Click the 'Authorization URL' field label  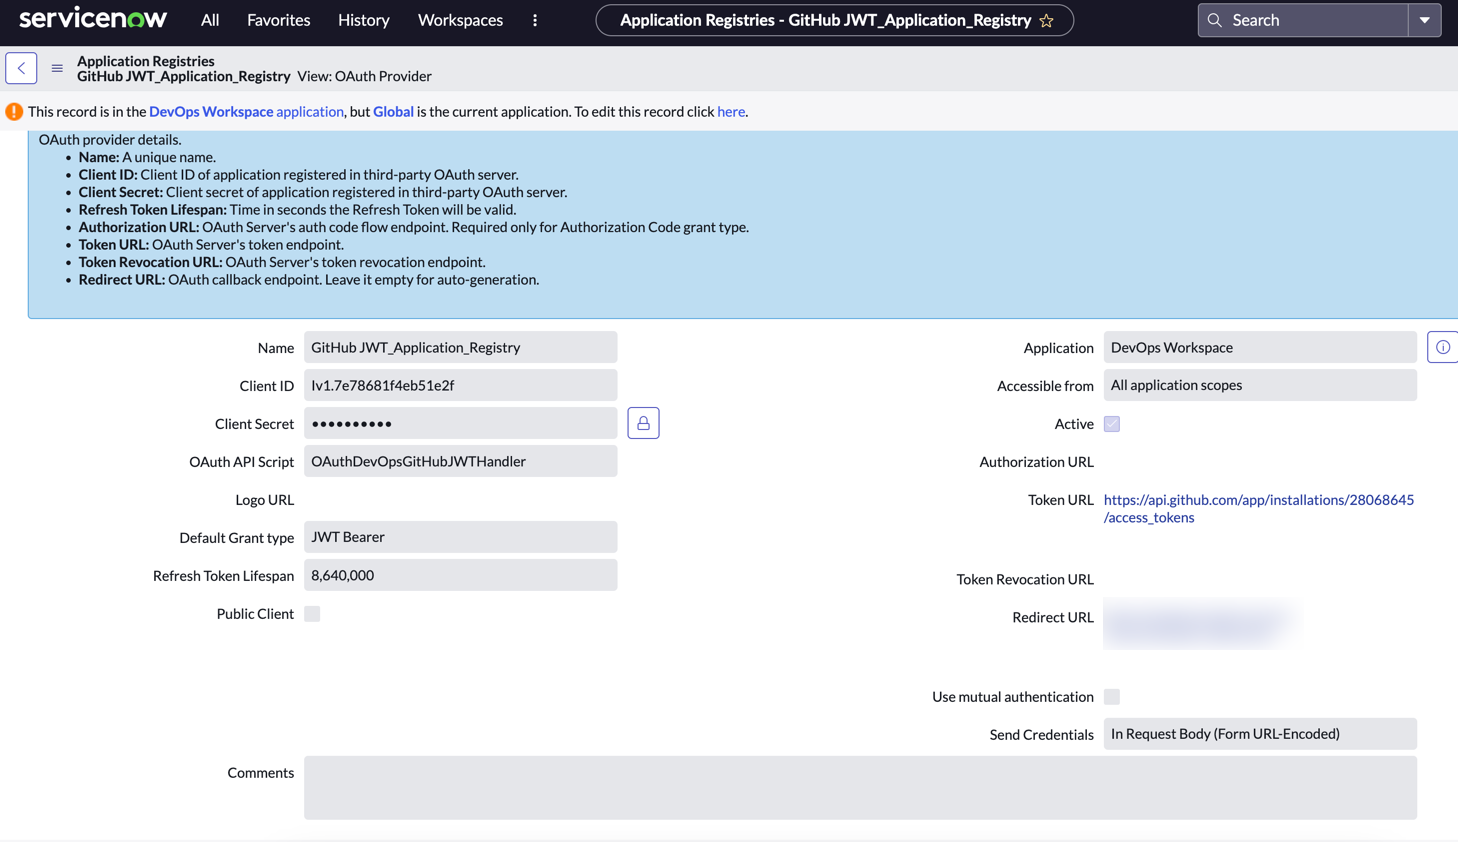point(1036,462)
